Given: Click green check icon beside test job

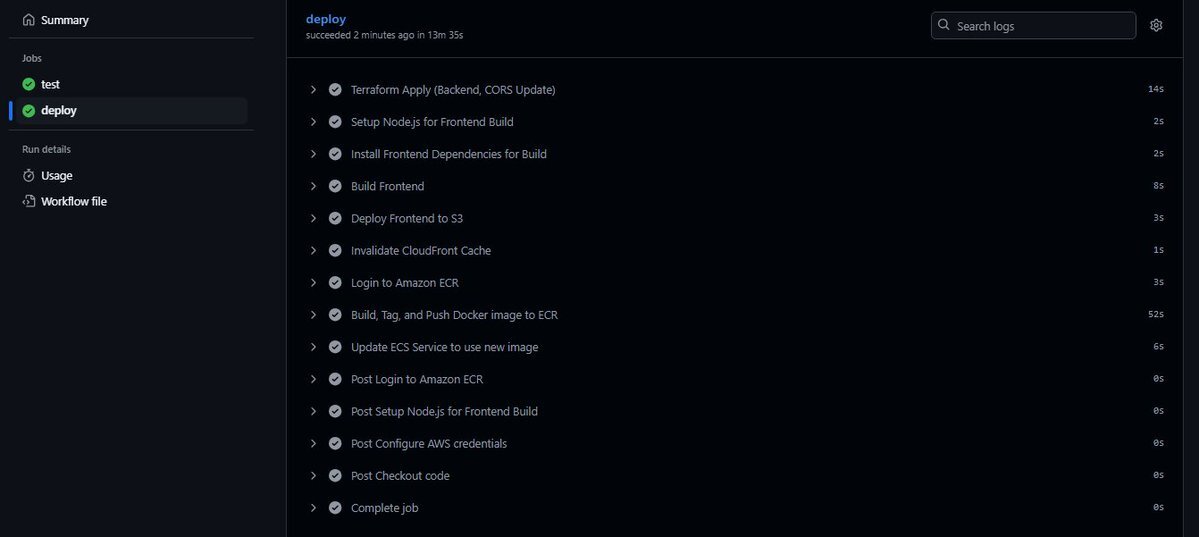Looking at the screenshot, I should click(x=29, y=84).
